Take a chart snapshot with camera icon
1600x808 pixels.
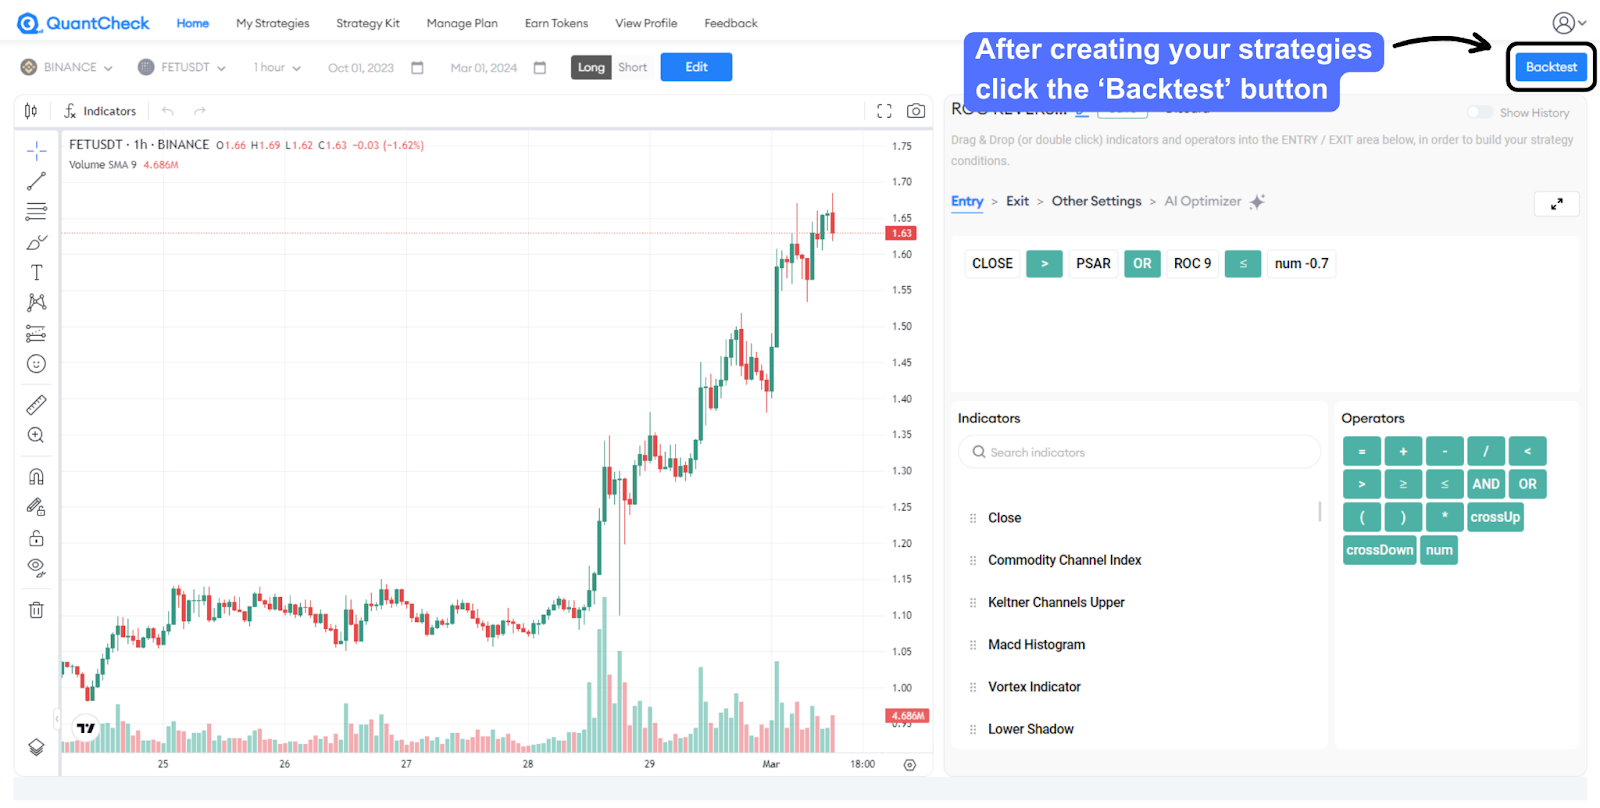(x=915, y=111)
